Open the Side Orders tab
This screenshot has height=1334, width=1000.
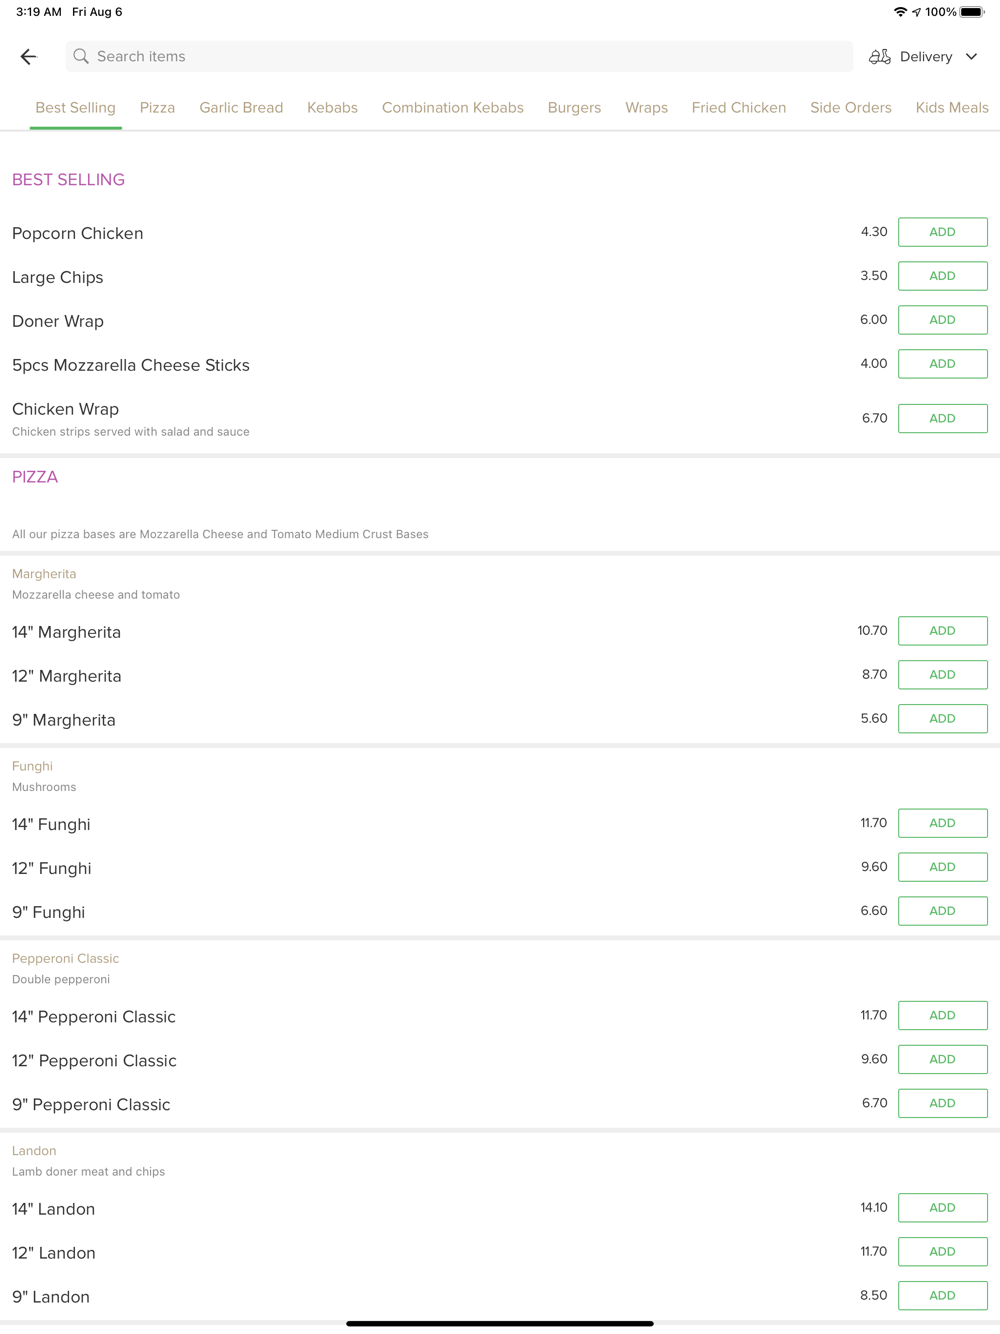click(x=850, y=108)
